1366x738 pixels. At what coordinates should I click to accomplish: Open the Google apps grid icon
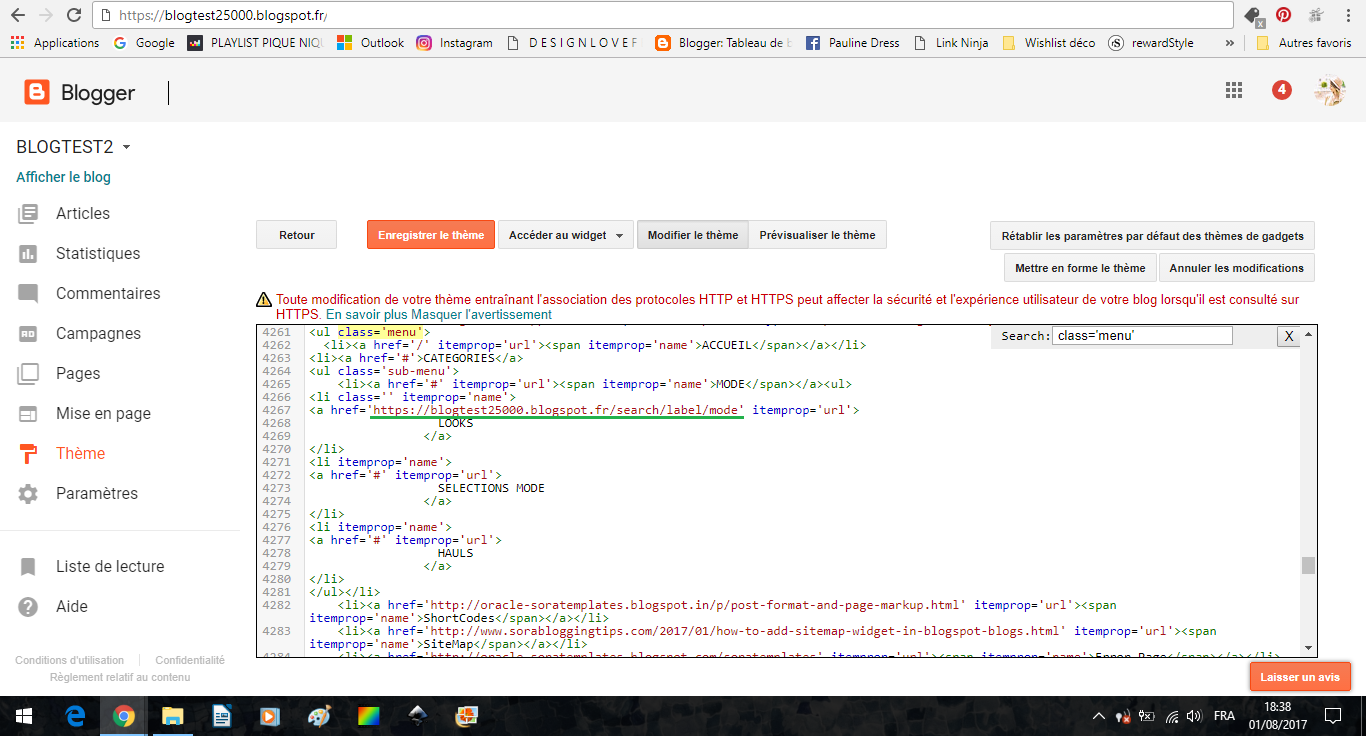pyautogui.click(x=1234, y=90)
